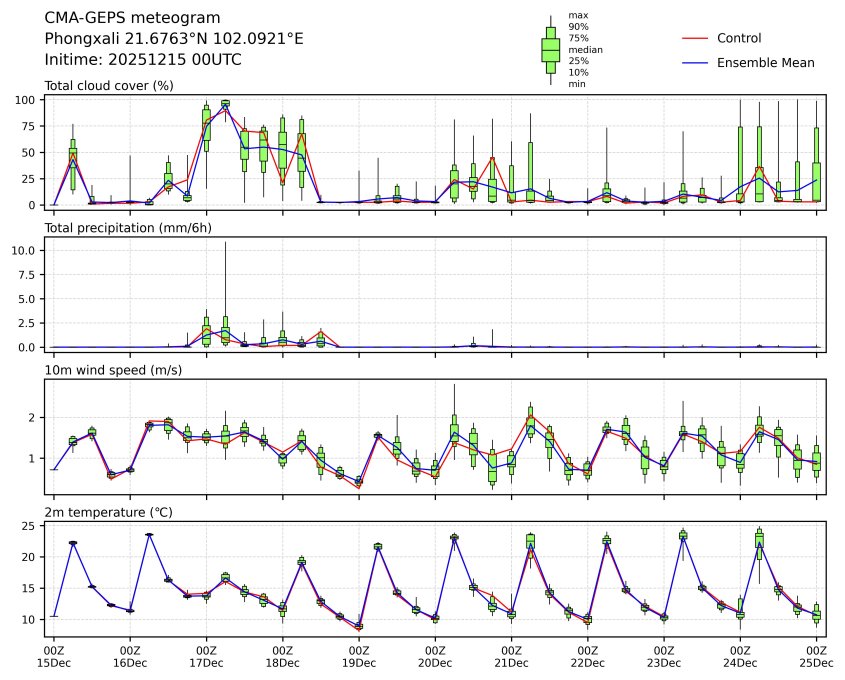Select the 00Z 20Dec time axis label

435,656
